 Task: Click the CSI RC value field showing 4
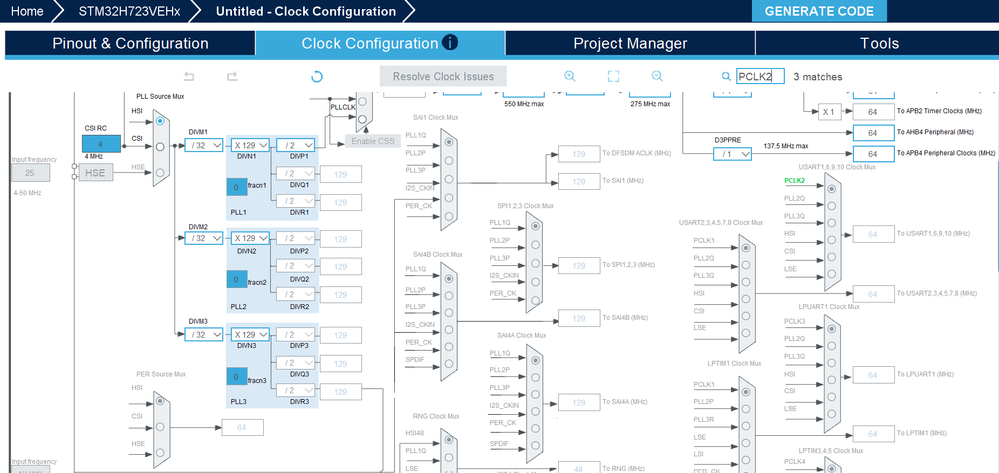[x=101, y=144]
